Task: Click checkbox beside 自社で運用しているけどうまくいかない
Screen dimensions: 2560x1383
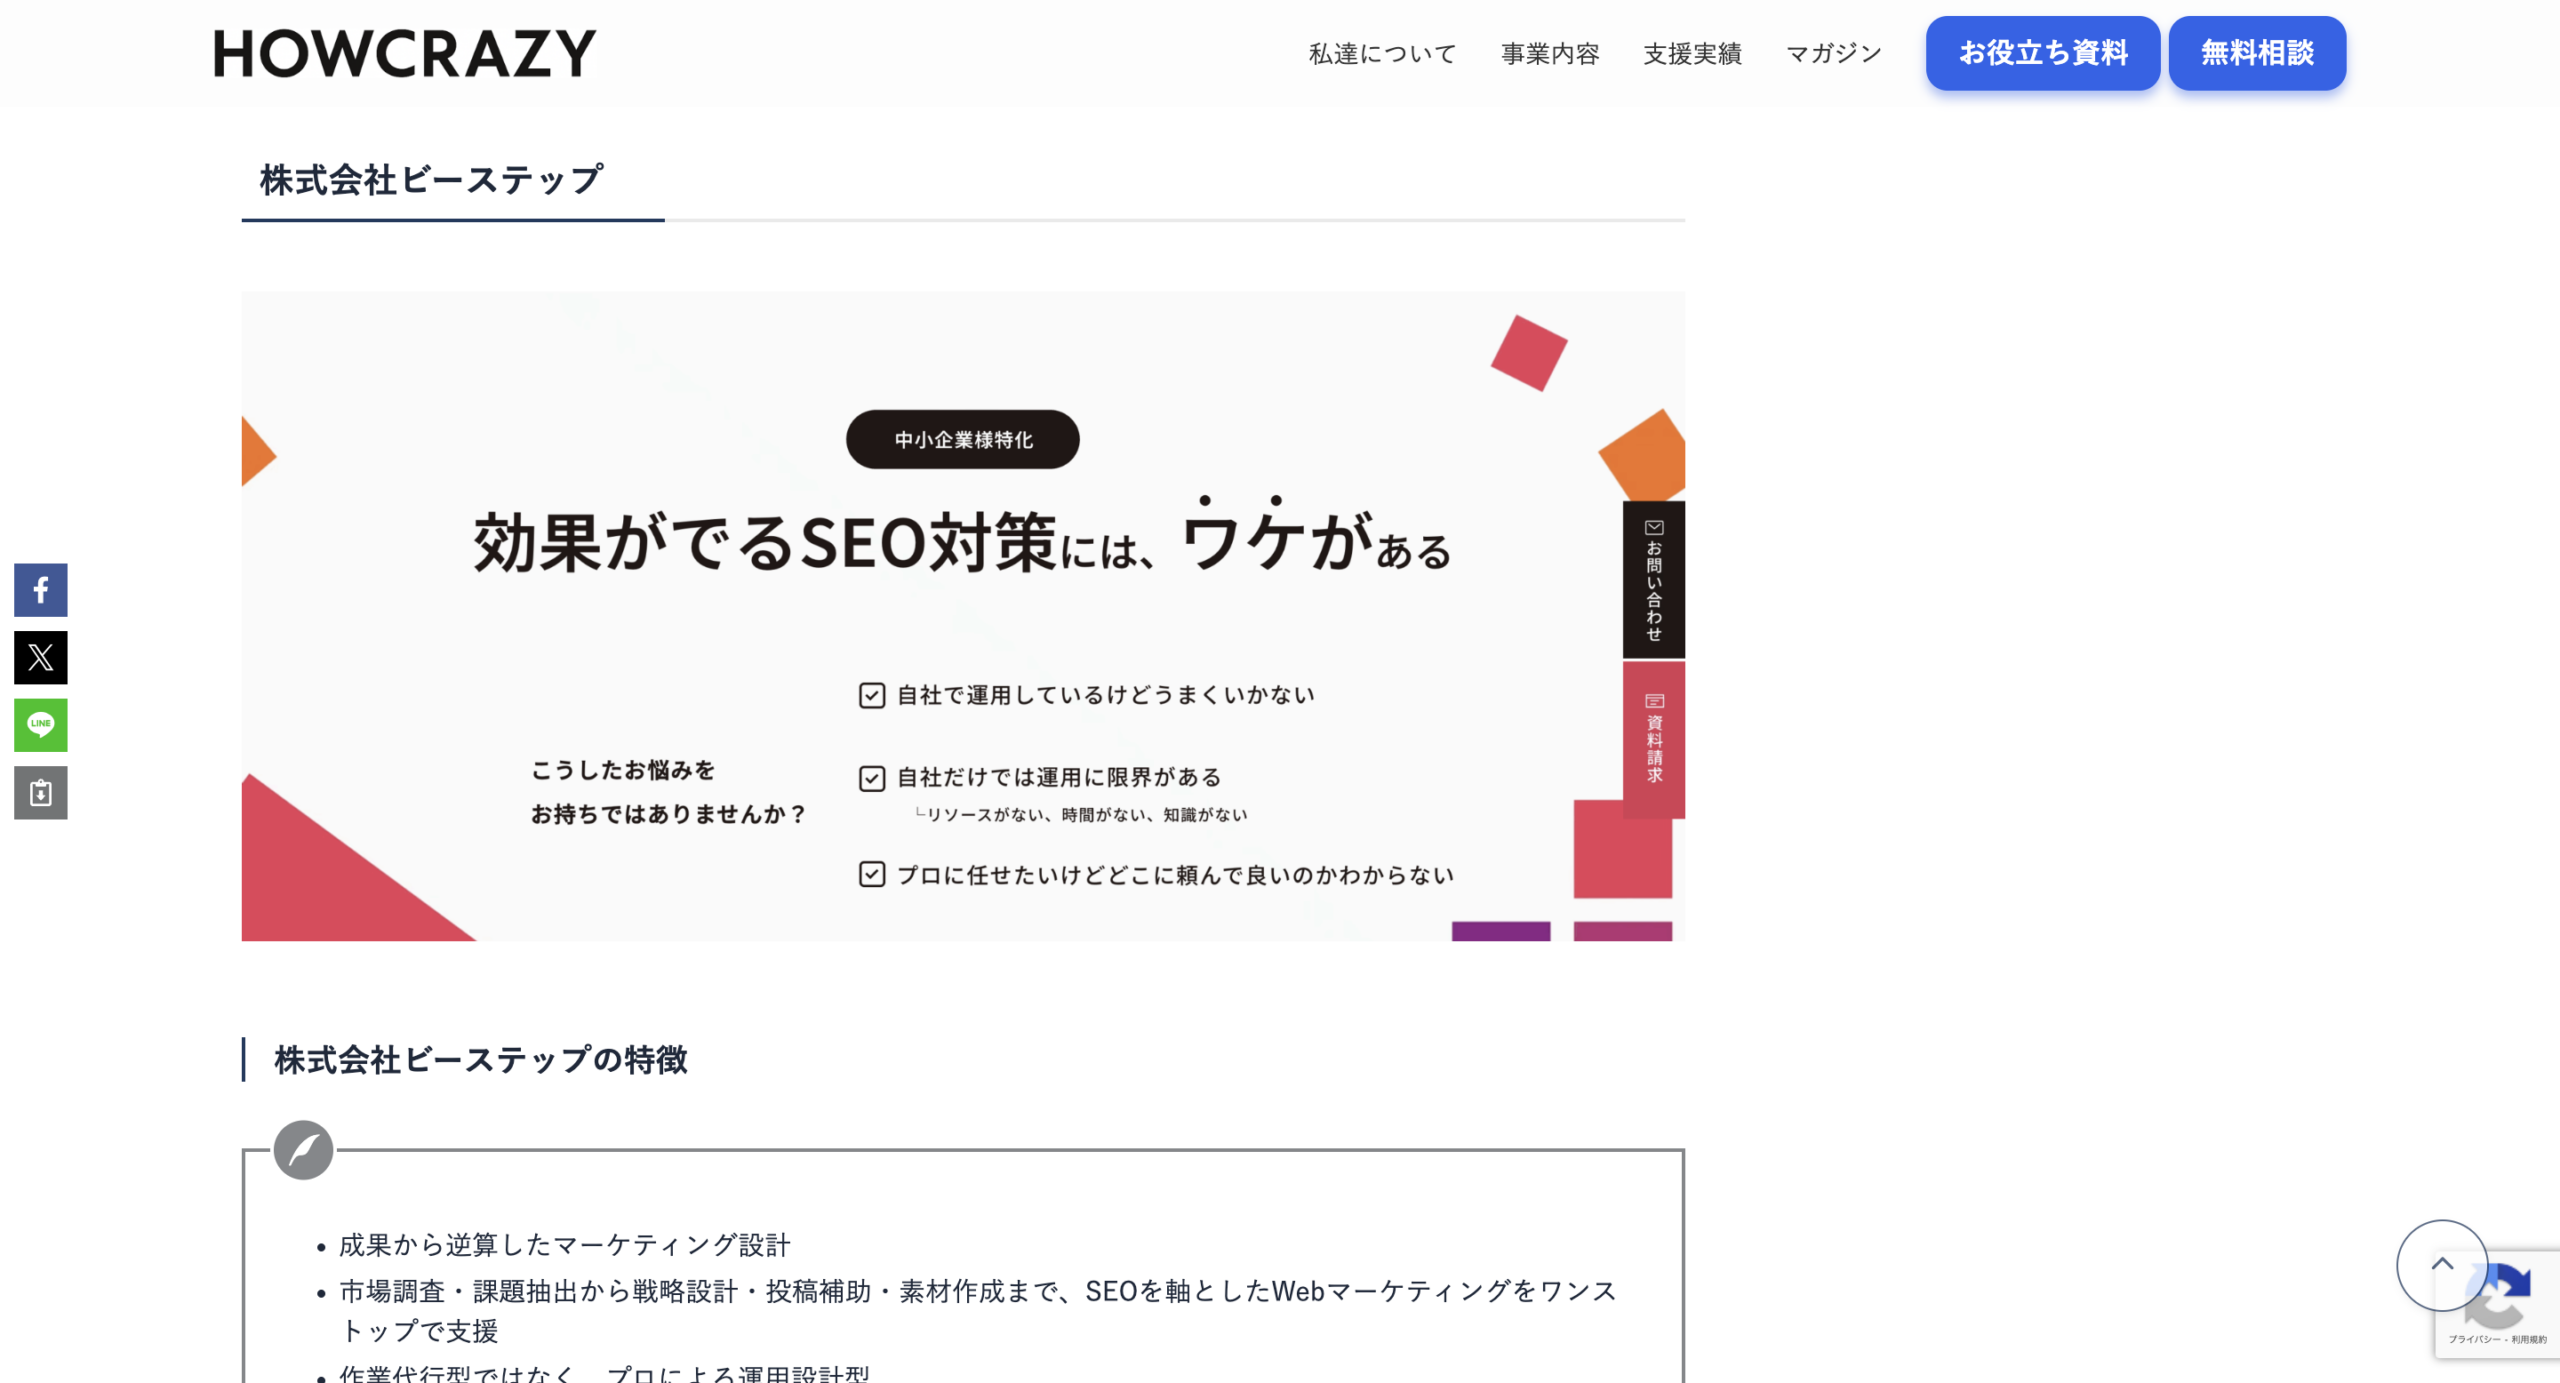Action: point(871,695)
